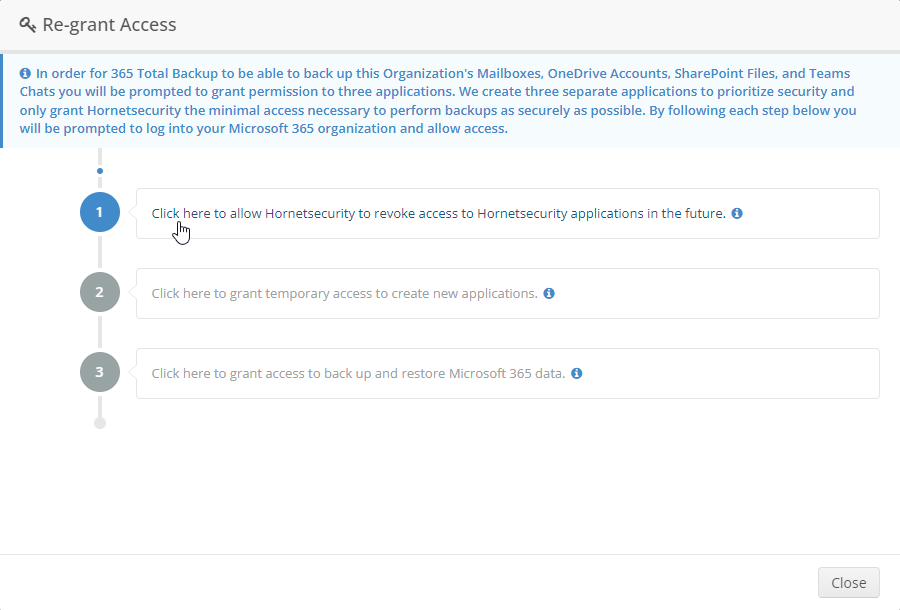Click empty space in the step 3 panel
Image resolution: width=900 pixels, height=610 pixels.
730,374
